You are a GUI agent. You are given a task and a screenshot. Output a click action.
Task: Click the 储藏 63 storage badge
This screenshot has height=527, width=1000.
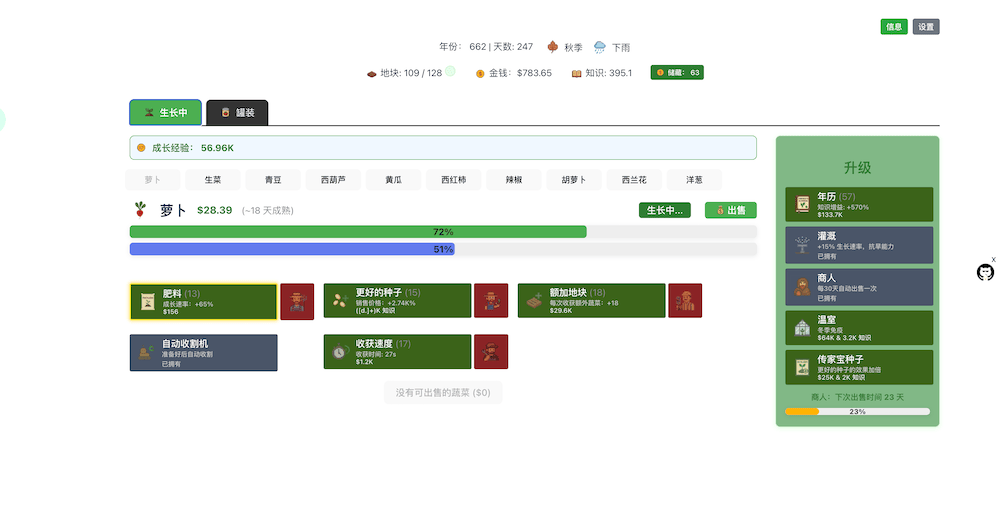click(677, 72)
